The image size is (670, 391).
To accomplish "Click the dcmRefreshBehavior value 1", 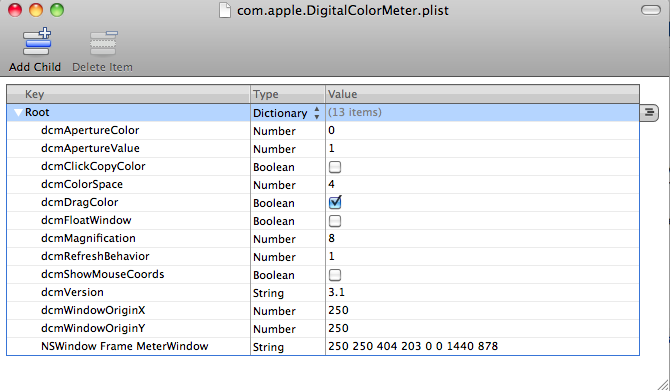I will tap(332, 256).
